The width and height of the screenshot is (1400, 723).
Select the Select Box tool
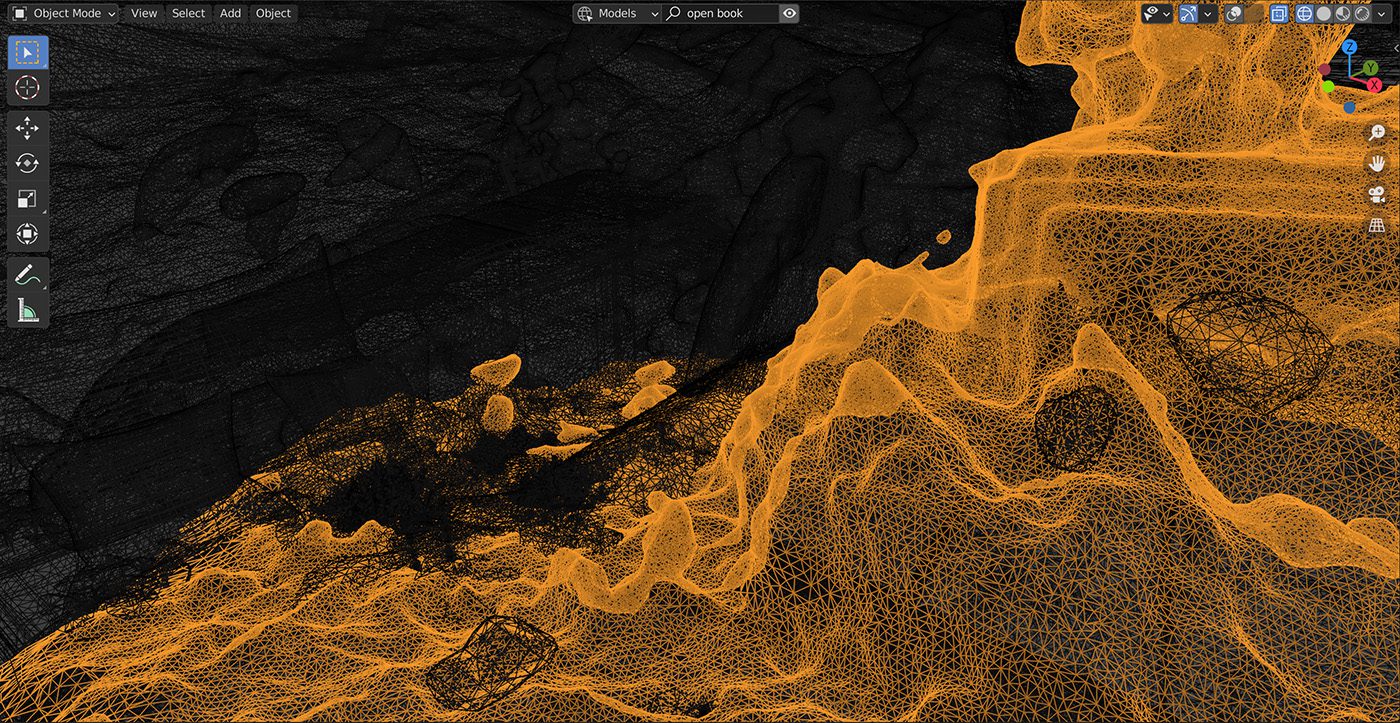27,52
